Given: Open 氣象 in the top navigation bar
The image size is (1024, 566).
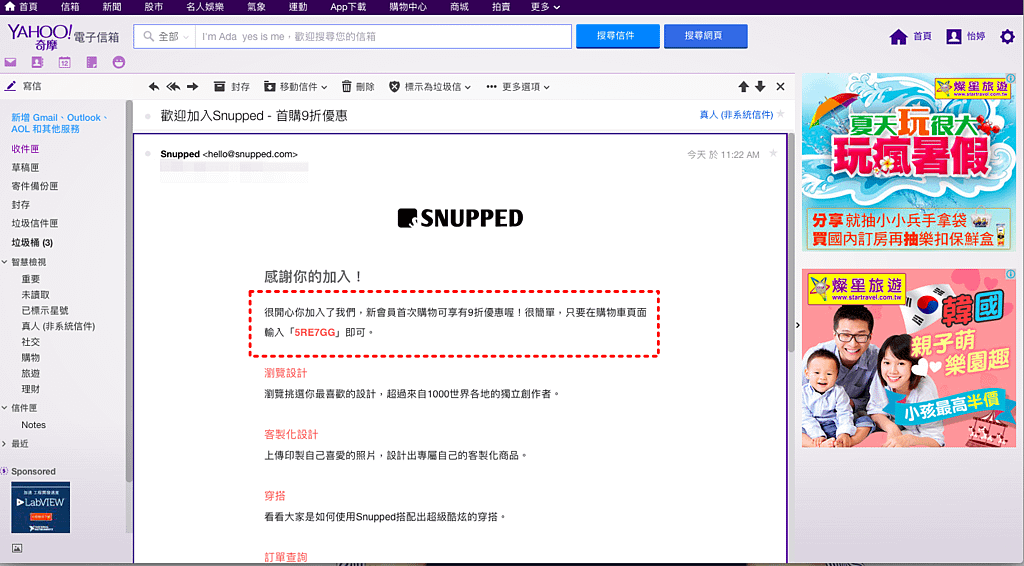Looking at the screenshot, I should (x=257, y=7).
